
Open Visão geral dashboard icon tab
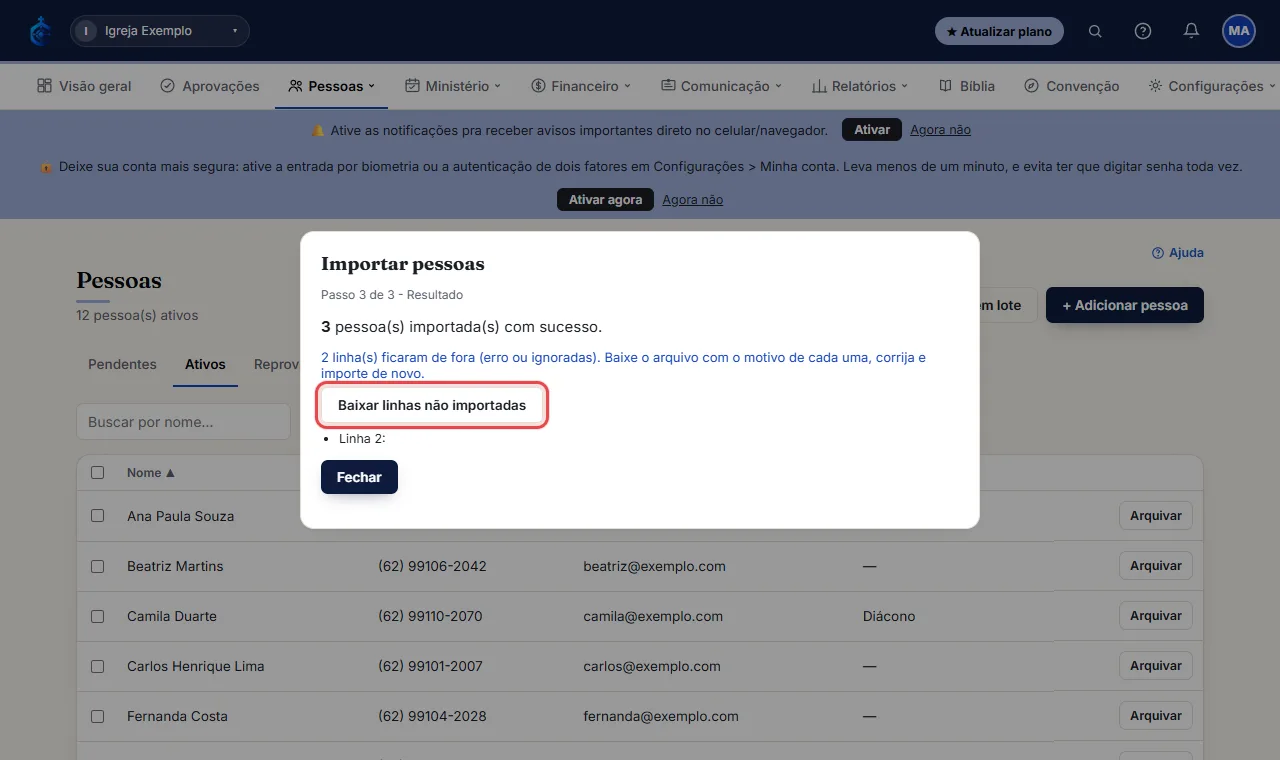[84, 86]
